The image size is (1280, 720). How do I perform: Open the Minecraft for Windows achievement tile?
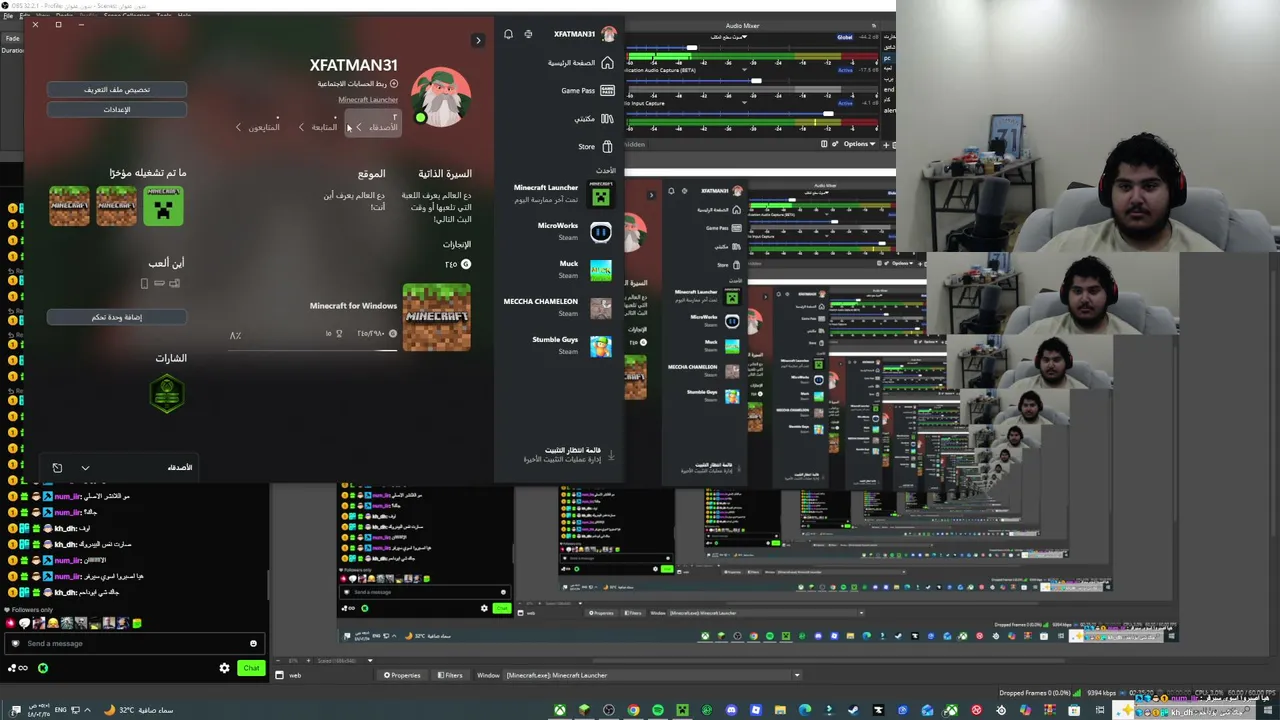pyautogui.click(x=436, y=317)
